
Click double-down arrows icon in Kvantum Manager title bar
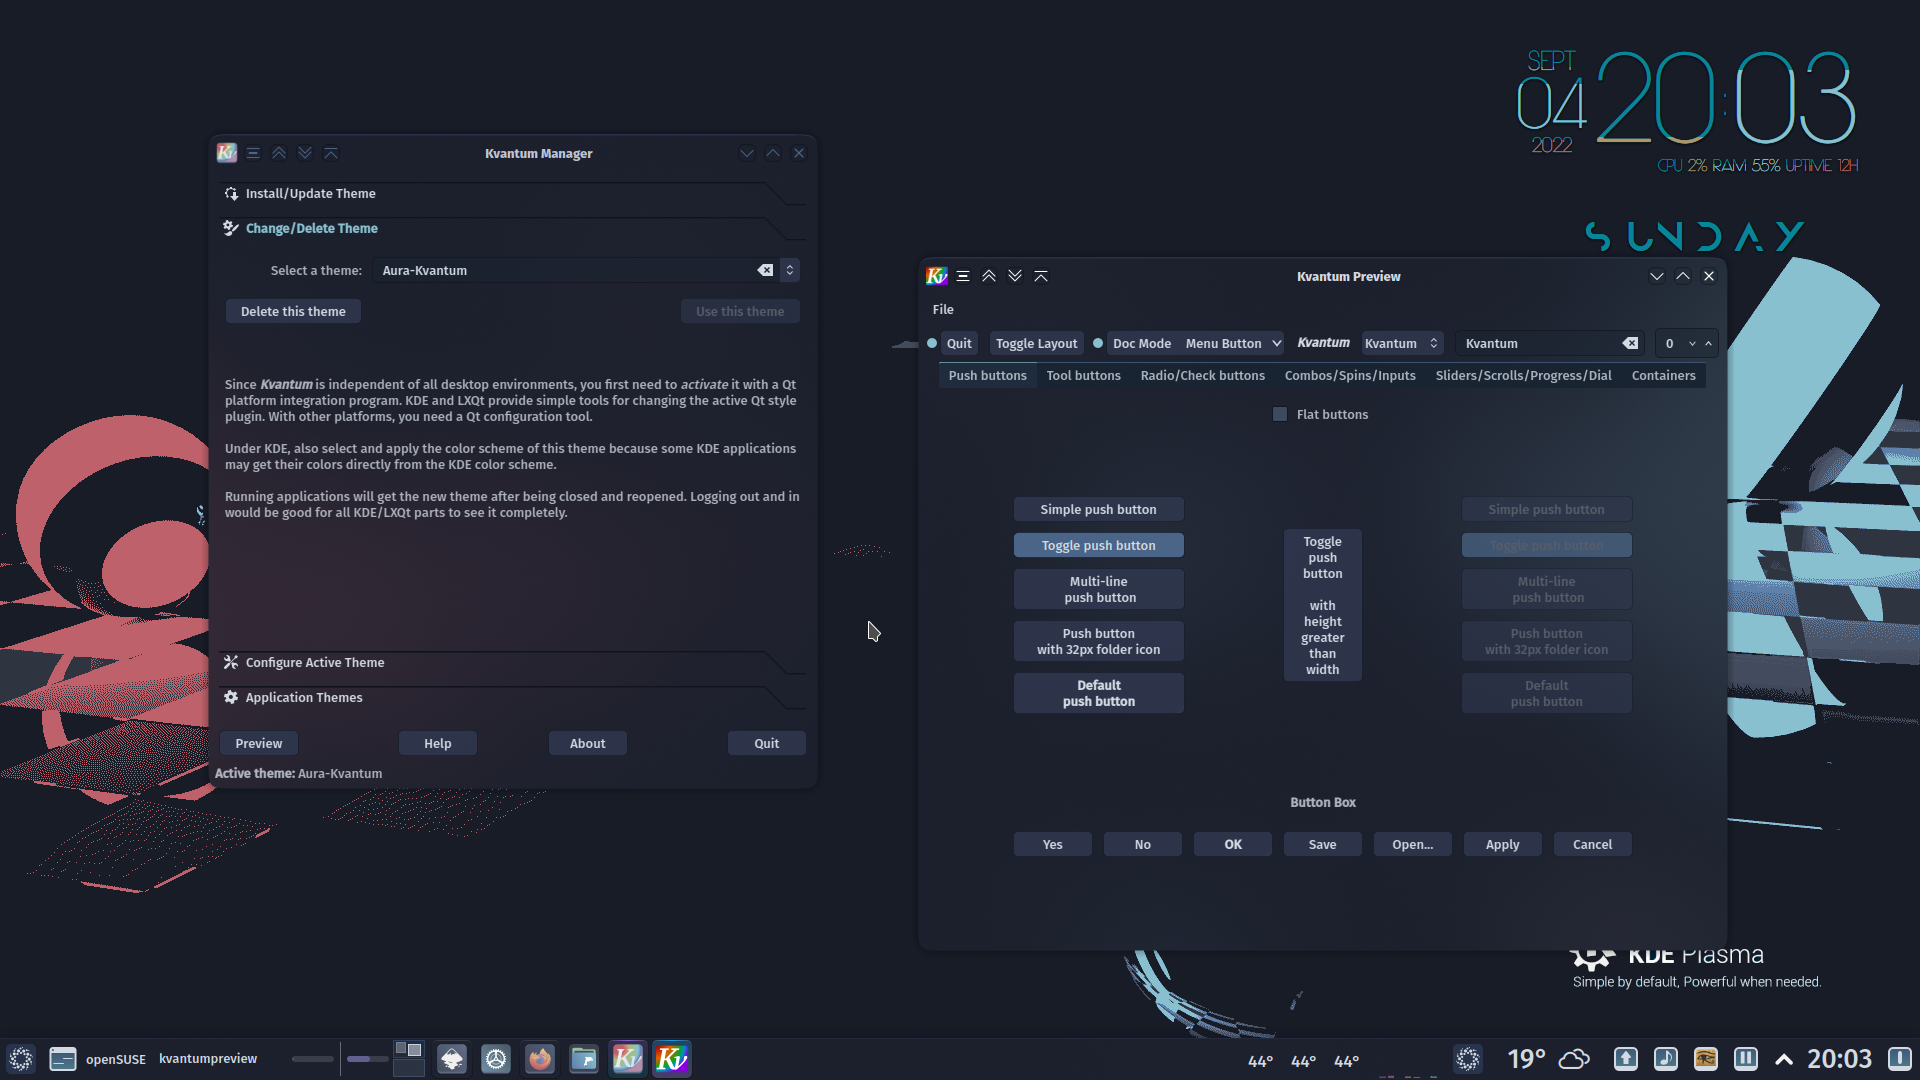pyautogui.click(x=305, y=153)
